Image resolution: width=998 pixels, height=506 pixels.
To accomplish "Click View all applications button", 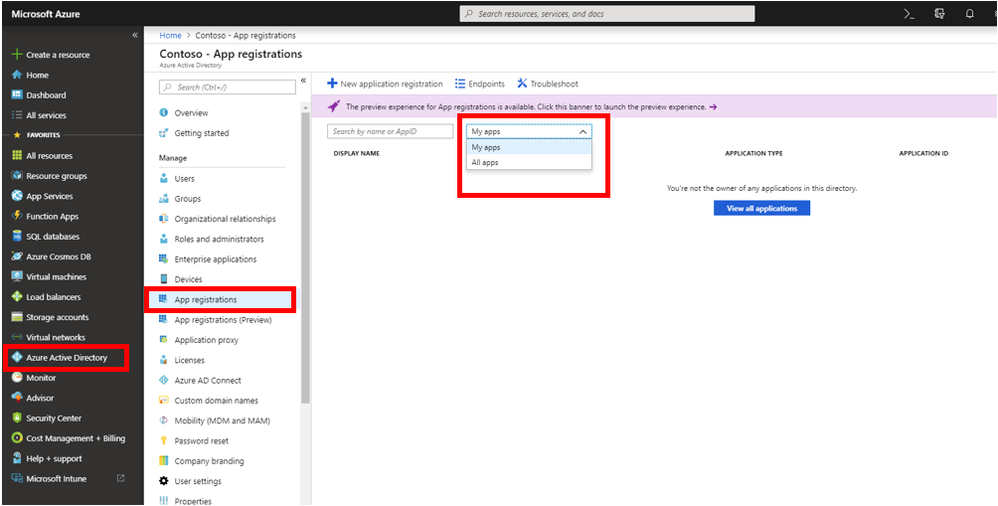I will (x=762, y=208).
